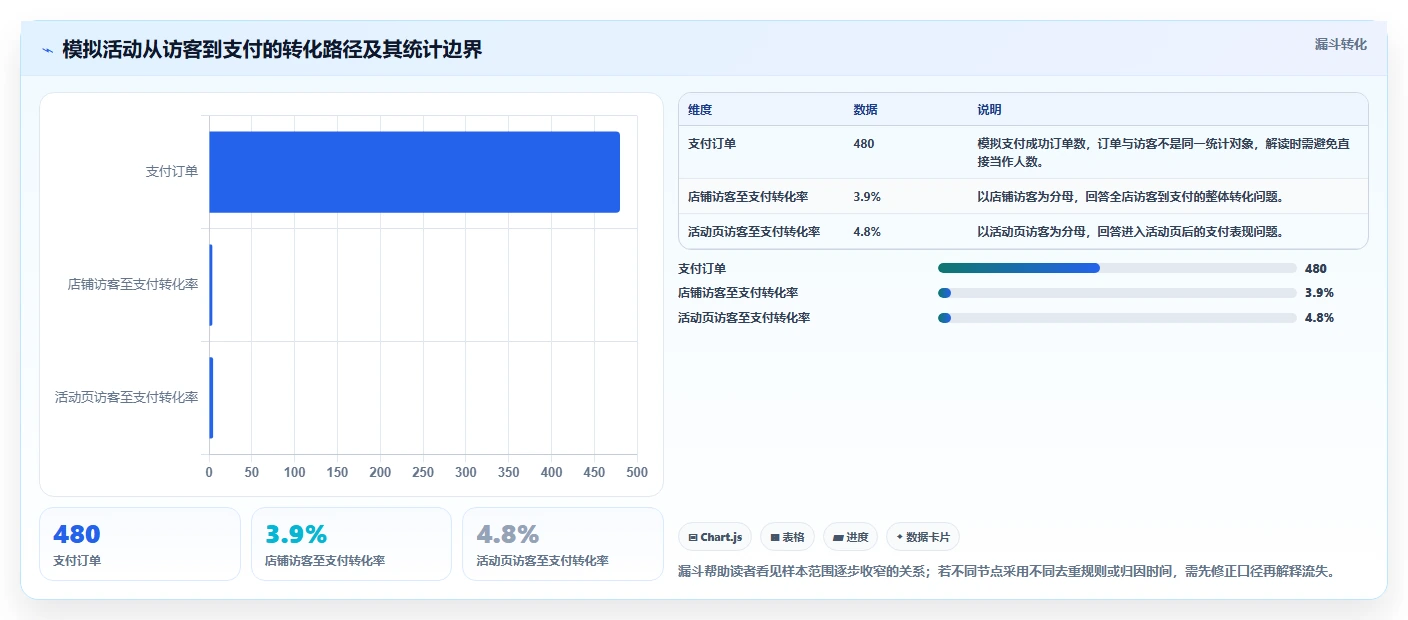Open the 480 支付订单 data card
Screen dimensions: 1408x620
coord(140,544)
